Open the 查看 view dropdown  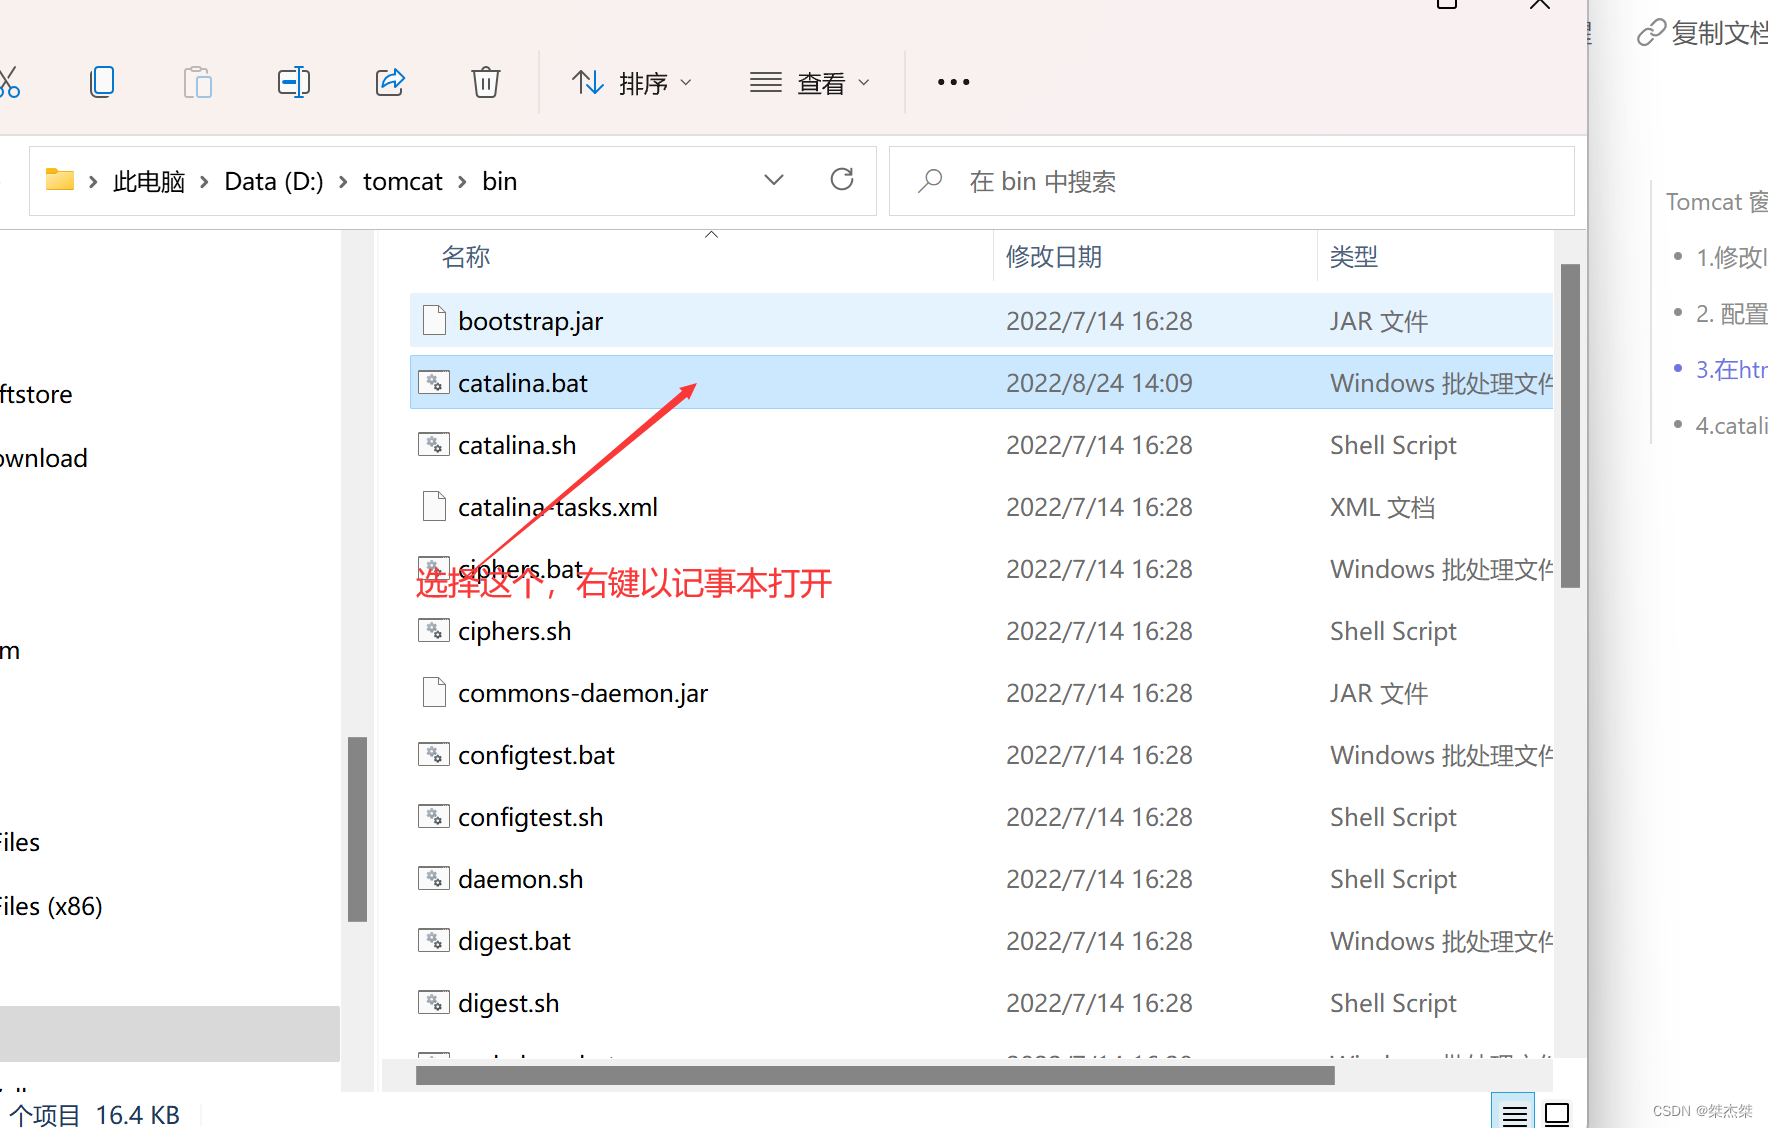click(810, 83)
